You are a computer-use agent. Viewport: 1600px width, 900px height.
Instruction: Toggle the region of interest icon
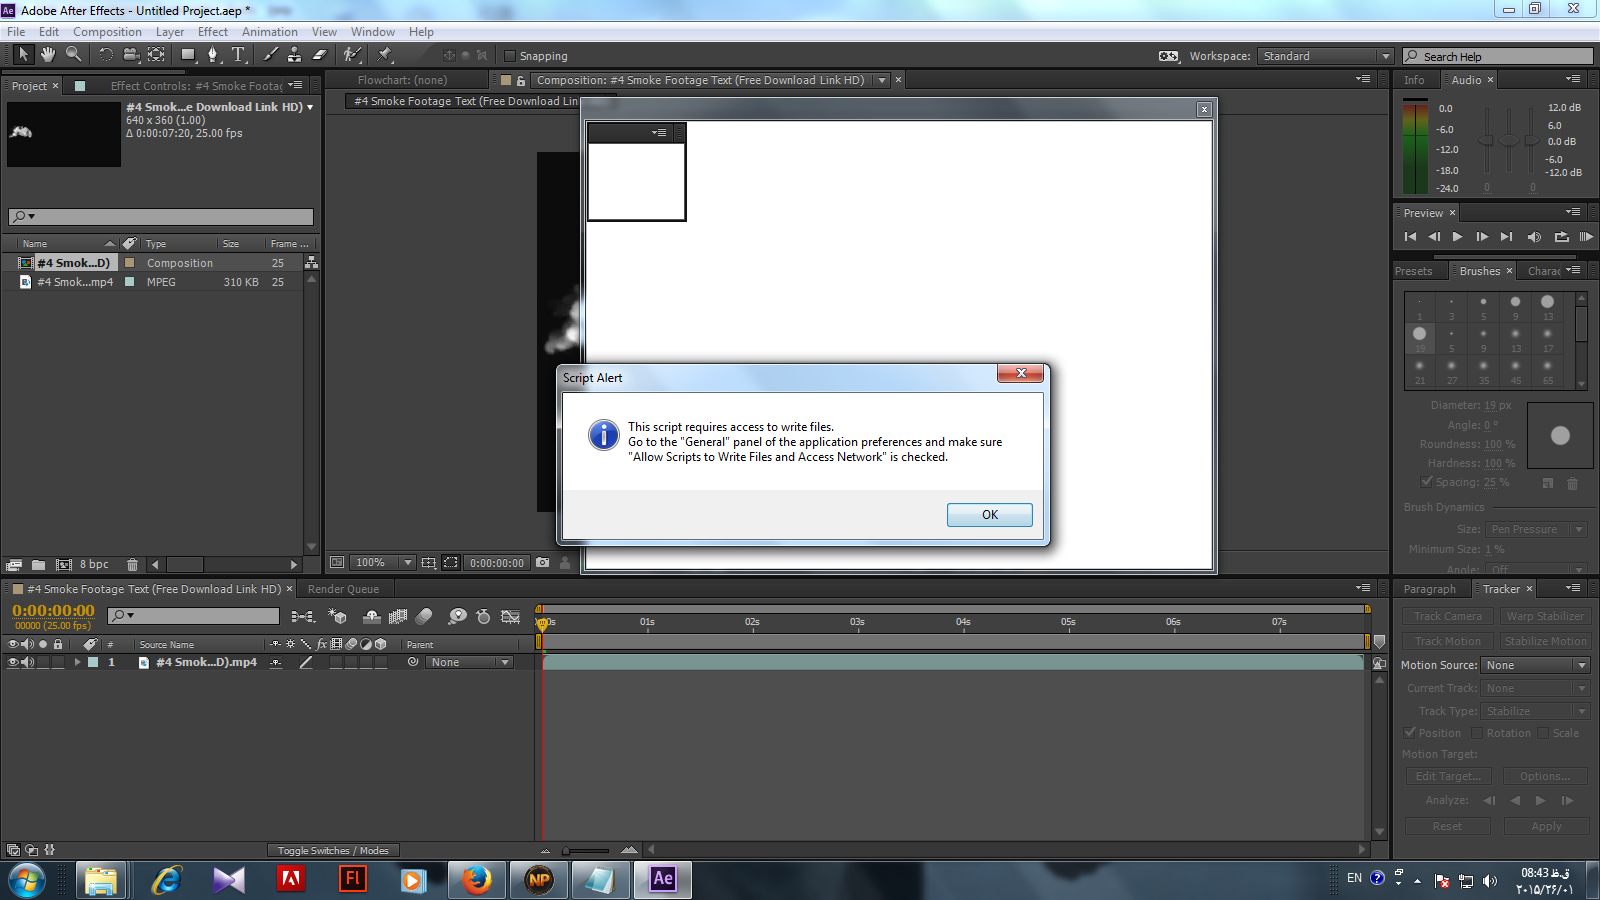click(451, 563)
